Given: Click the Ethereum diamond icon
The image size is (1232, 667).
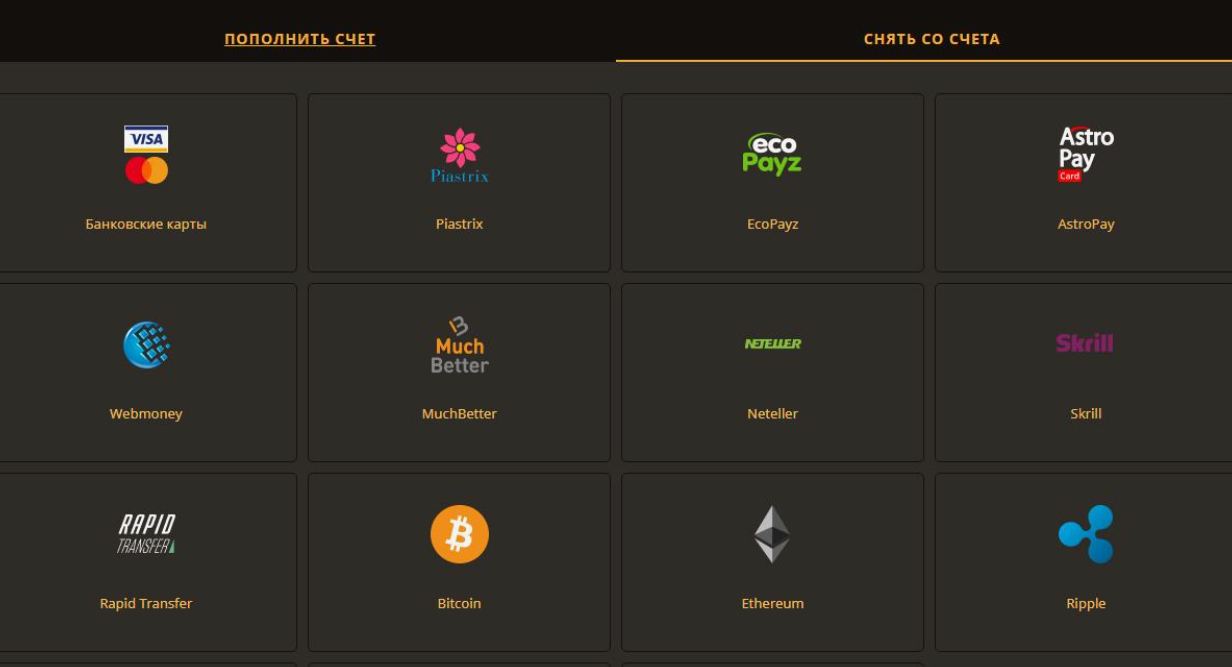Looking at the screenshot, I should click(772, 534).
